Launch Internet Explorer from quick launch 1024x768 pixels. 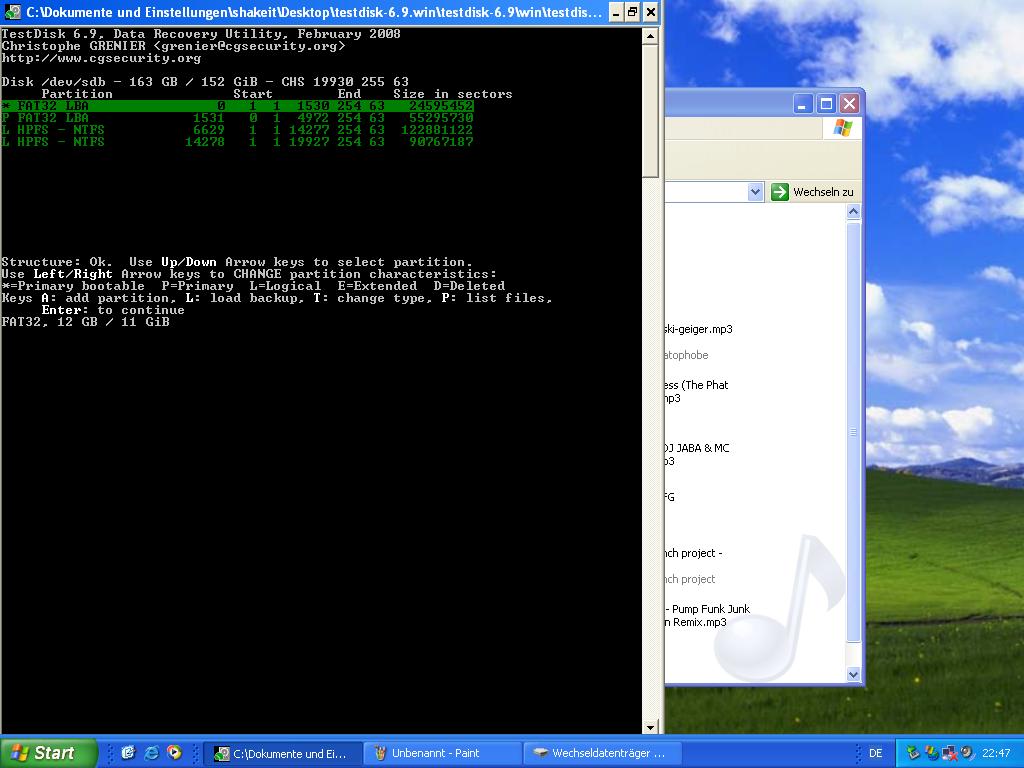(x=152, y=753)
